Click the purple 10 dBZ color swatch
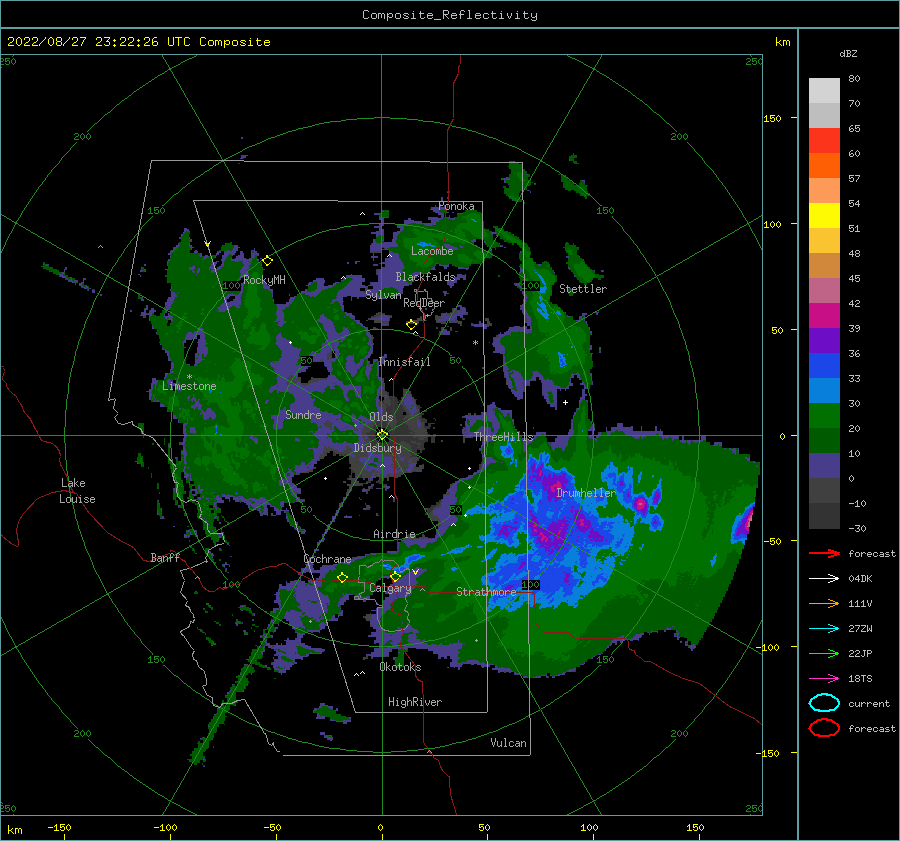Screen dimensions: 900x841 (824, 465)
